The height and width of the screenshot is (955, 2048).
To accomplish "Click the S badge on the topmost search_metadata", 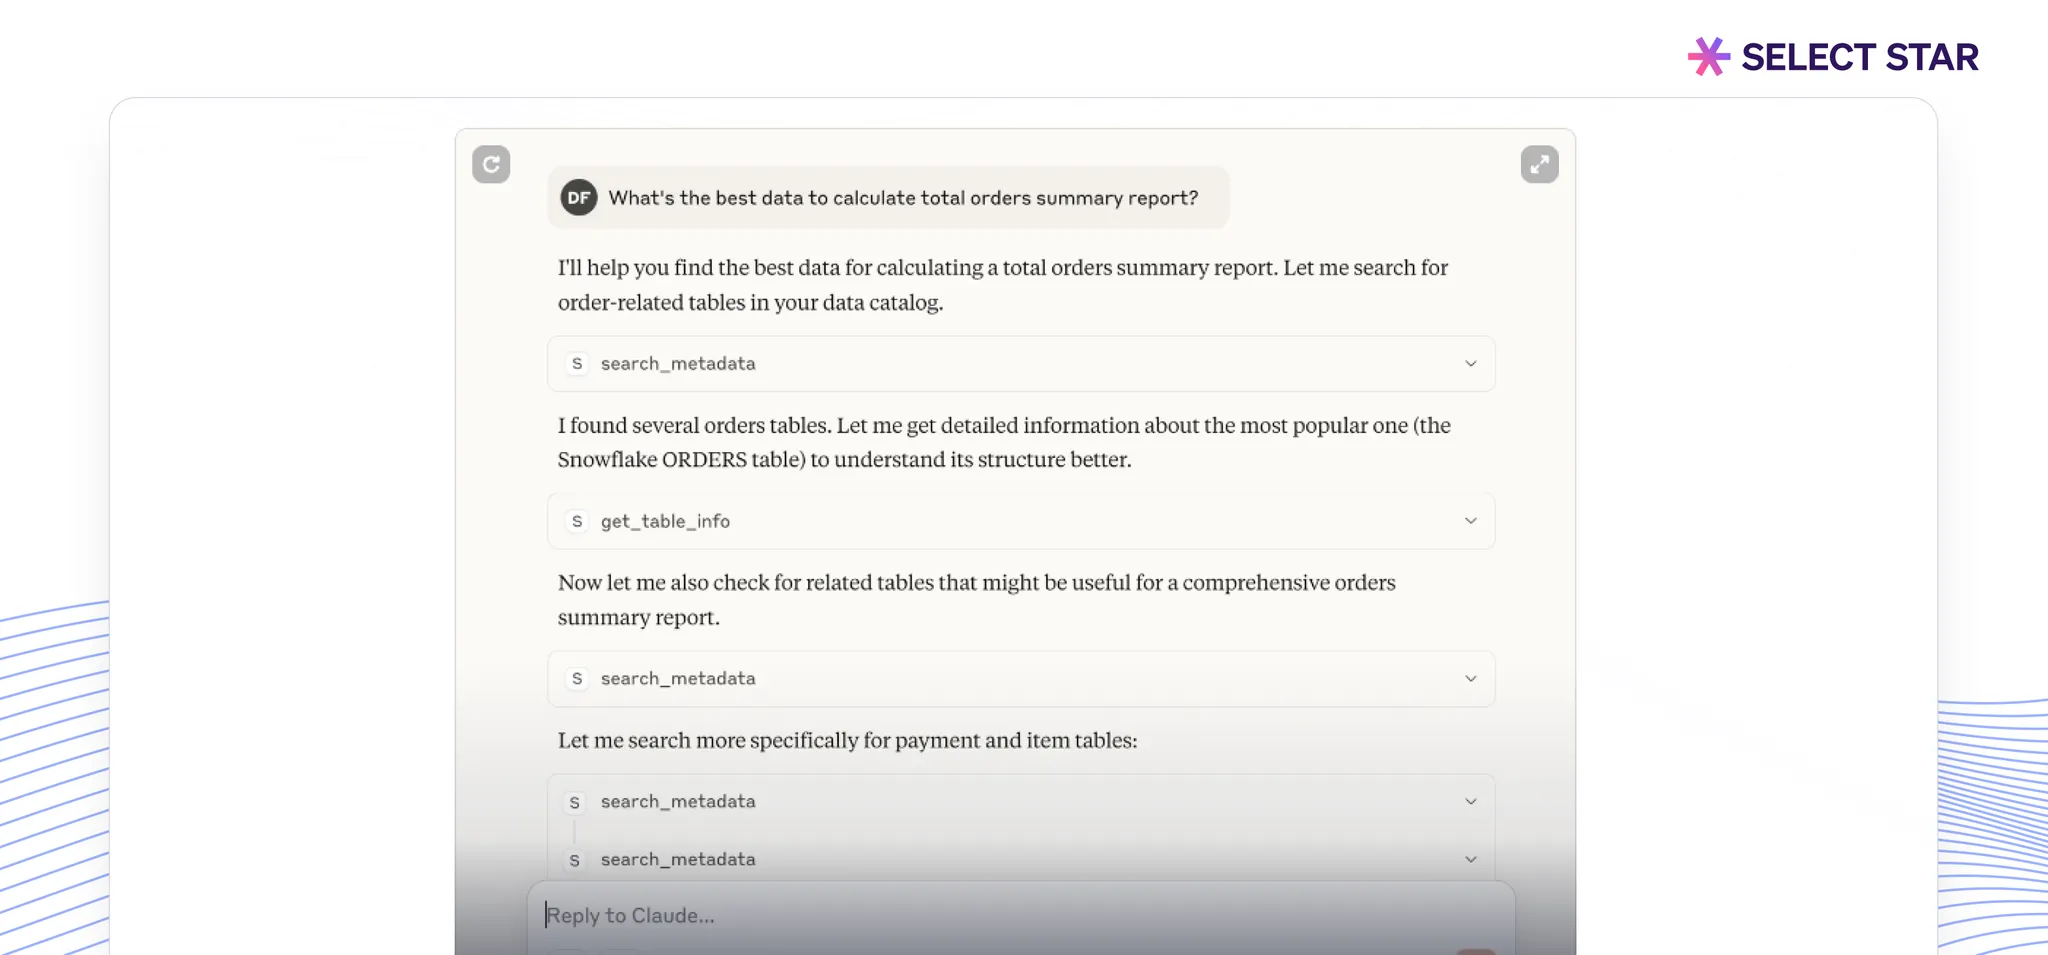I will (x=576, y=364).
